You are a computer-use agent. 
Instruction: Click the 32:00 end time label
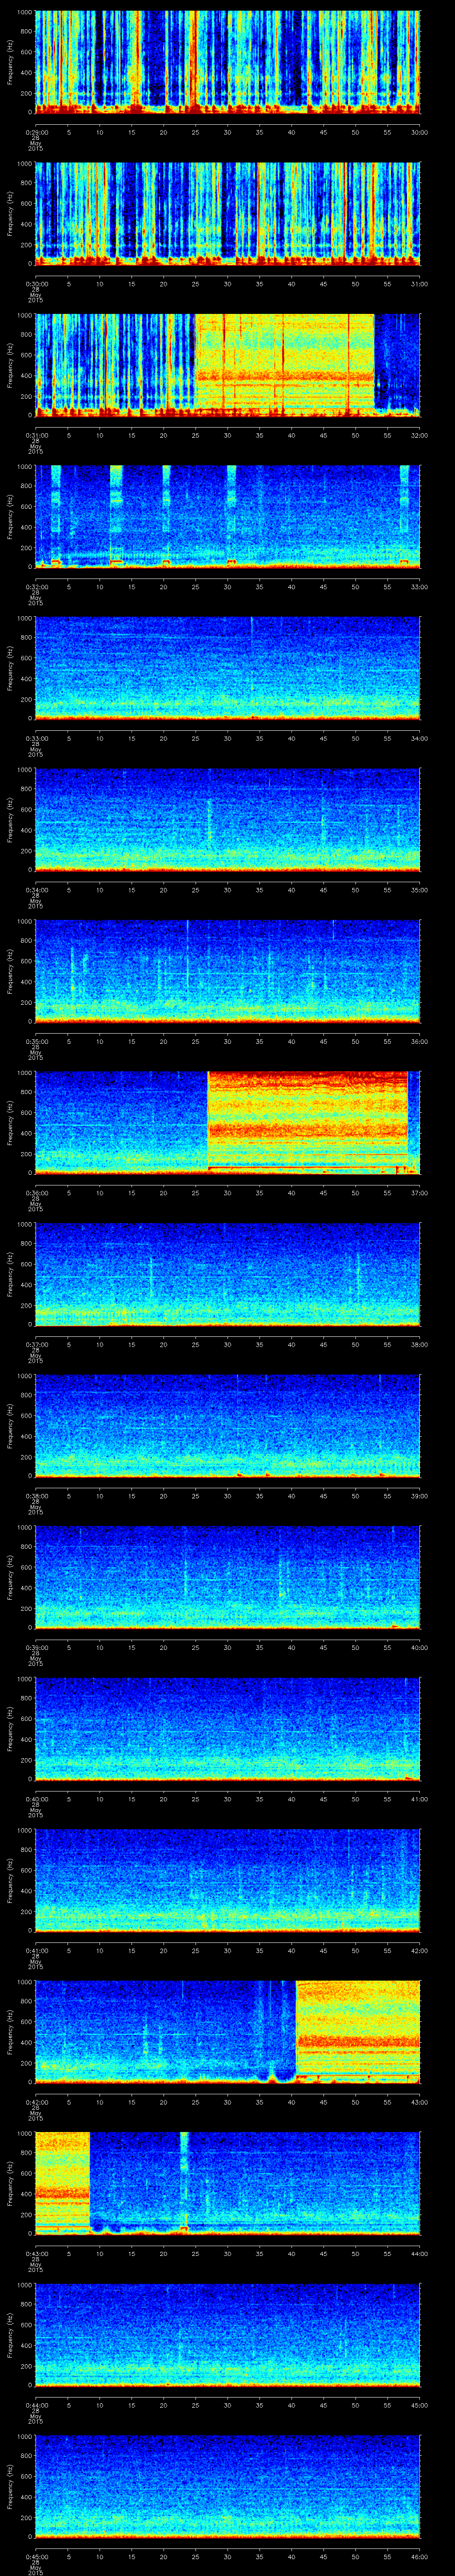[x=419, y=435]
